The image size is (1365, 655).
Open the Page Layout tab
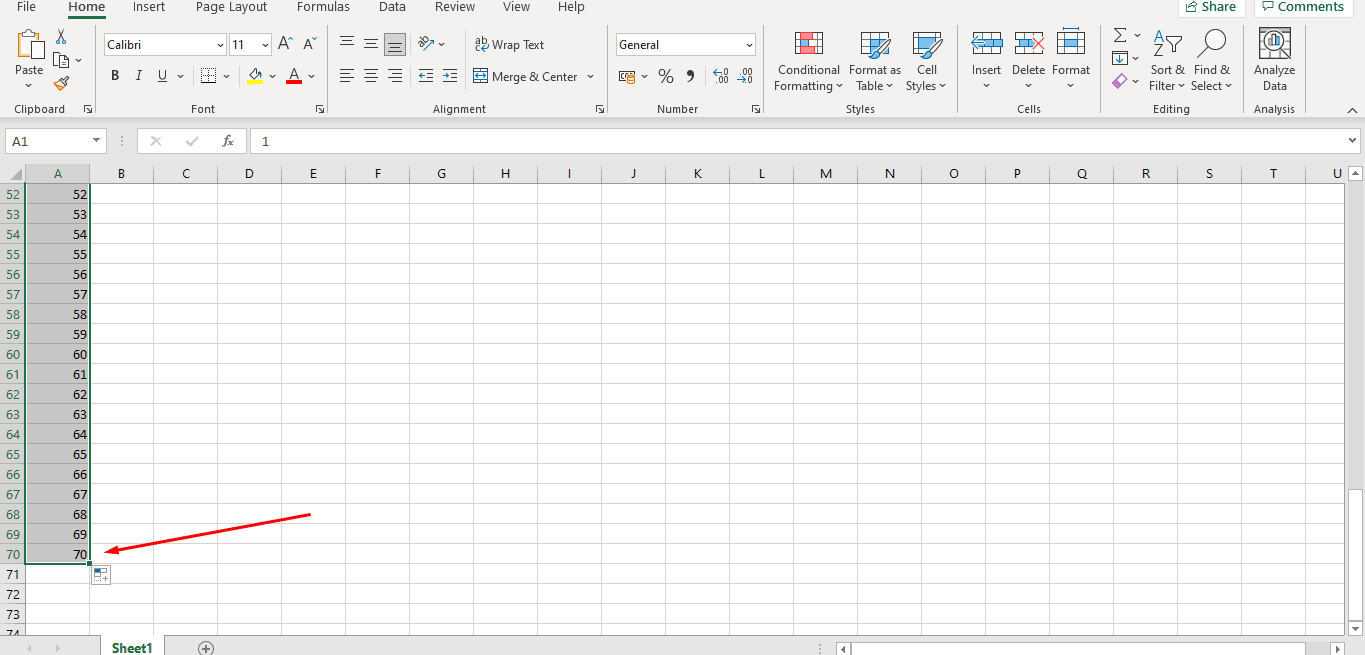[231, 7]
